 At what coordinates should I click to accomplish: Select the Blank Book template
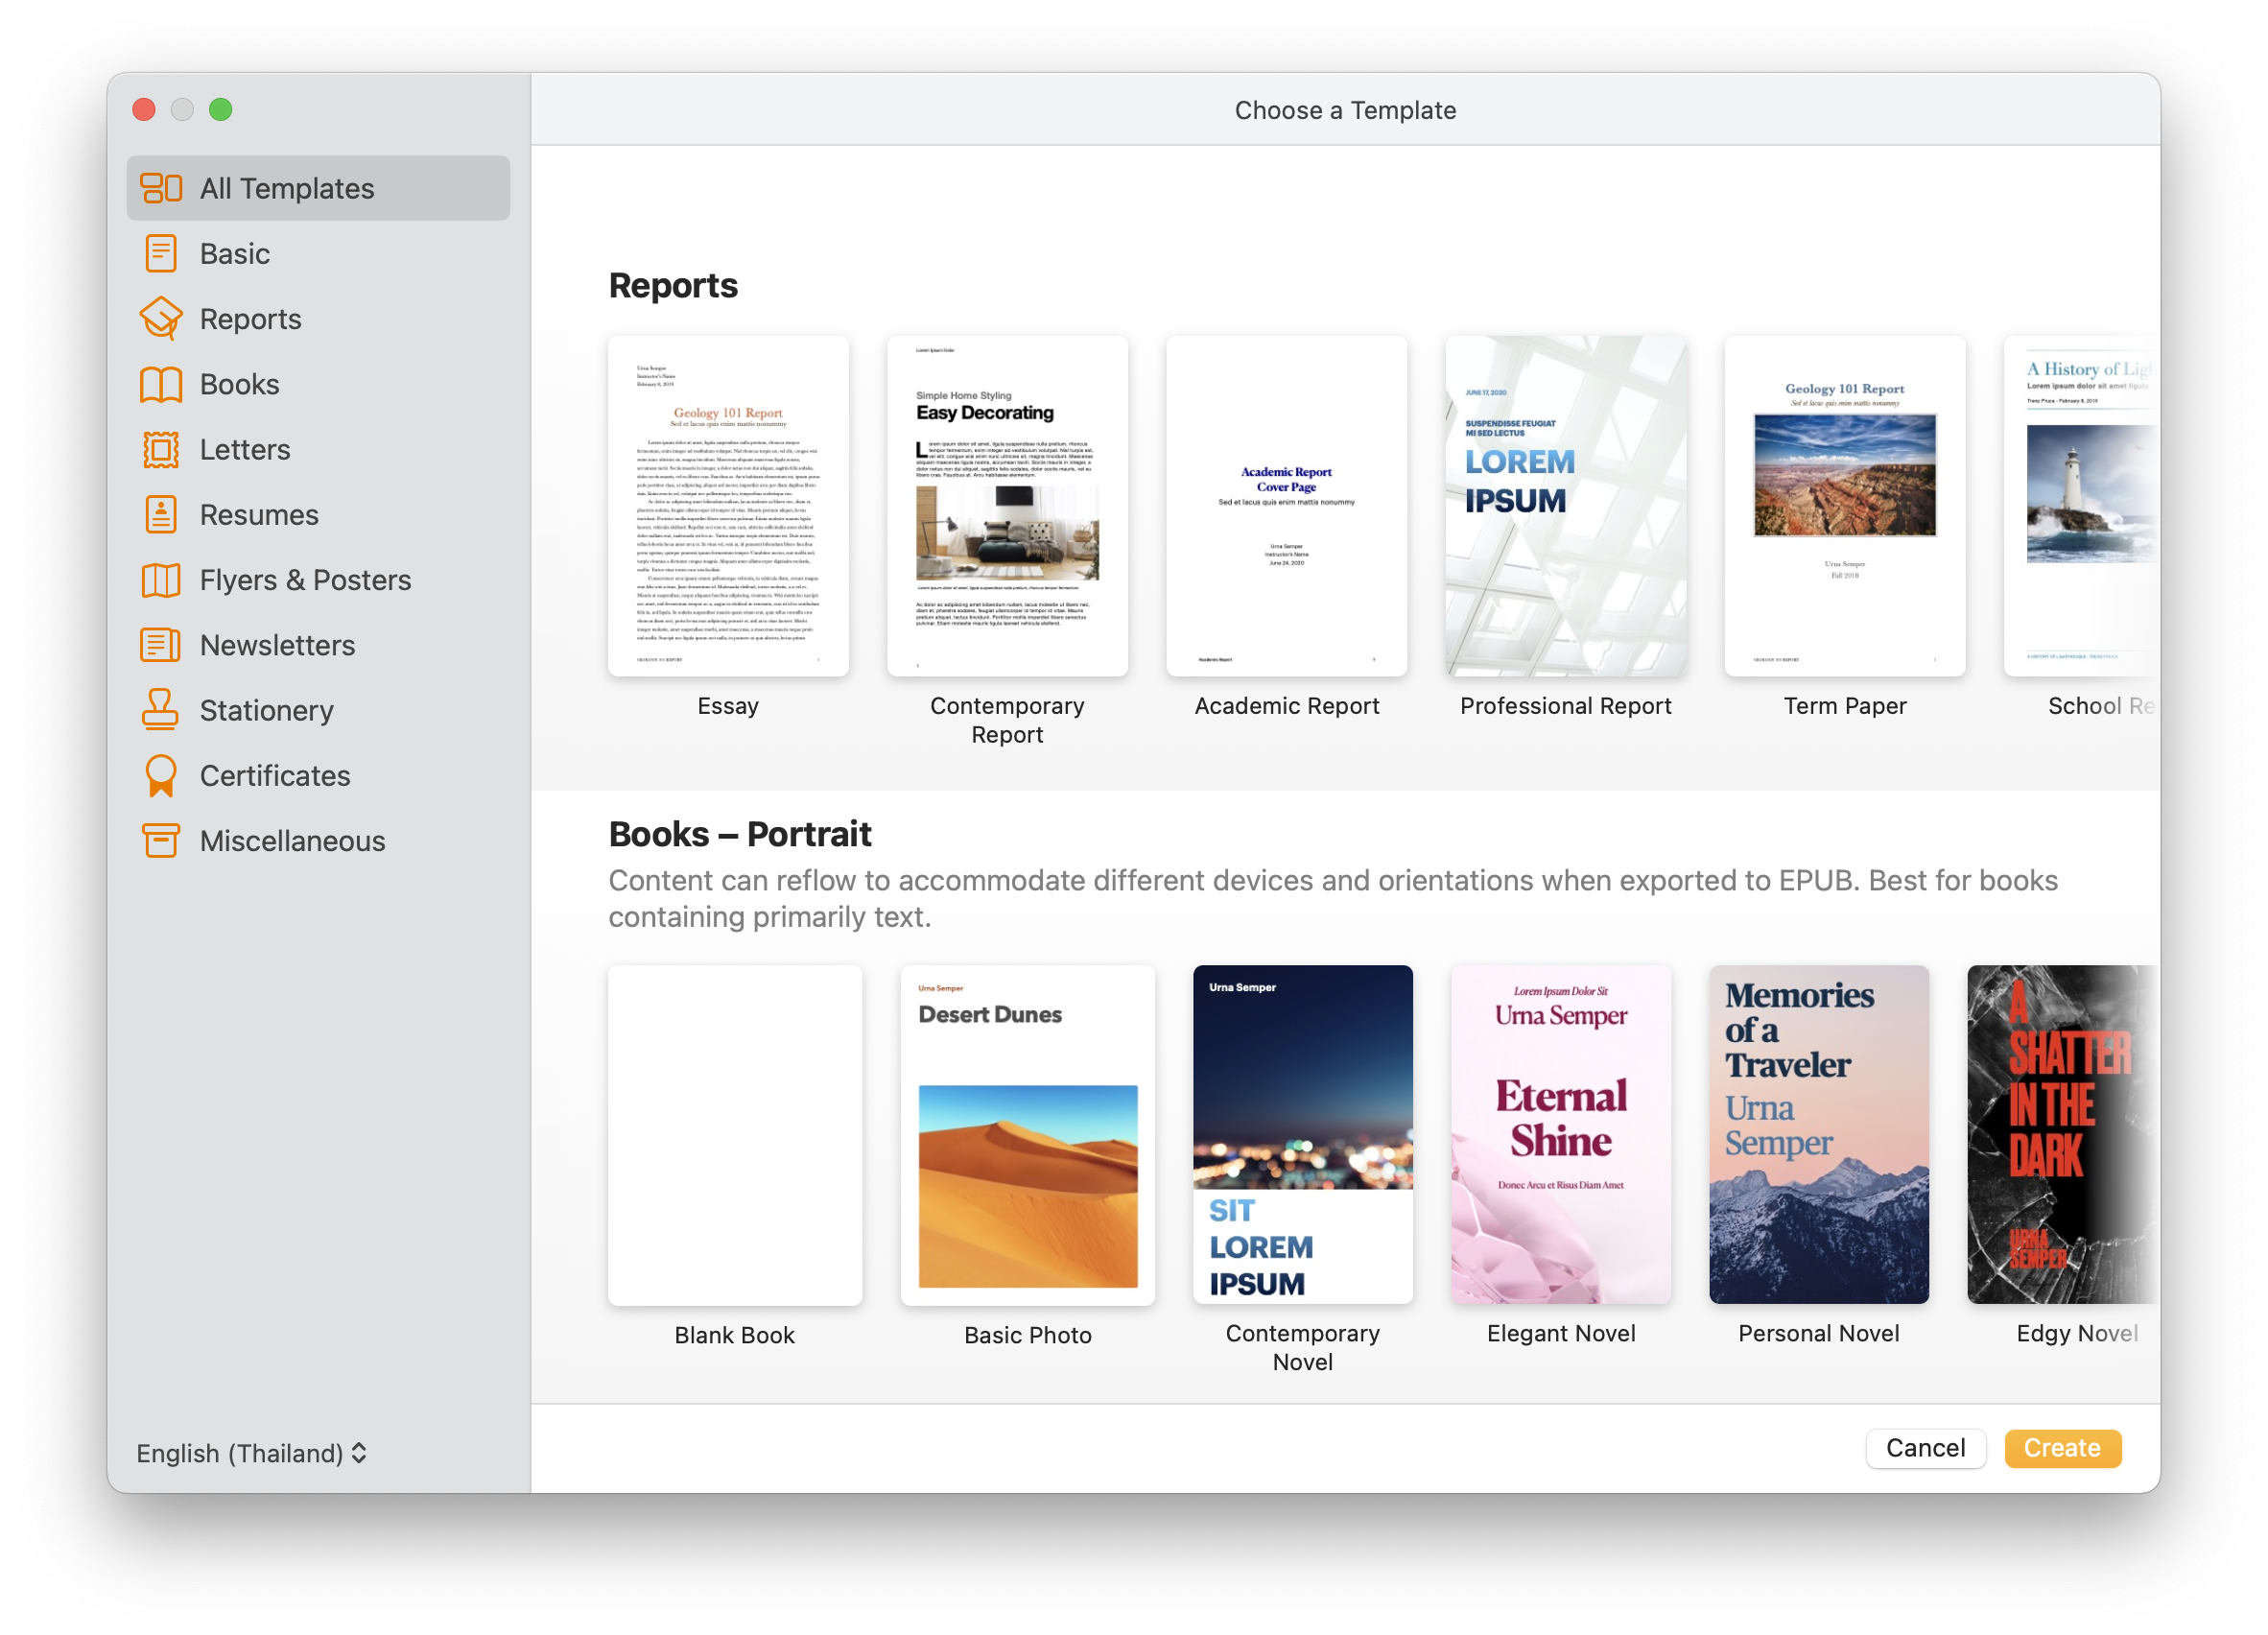pos(734,1134)
